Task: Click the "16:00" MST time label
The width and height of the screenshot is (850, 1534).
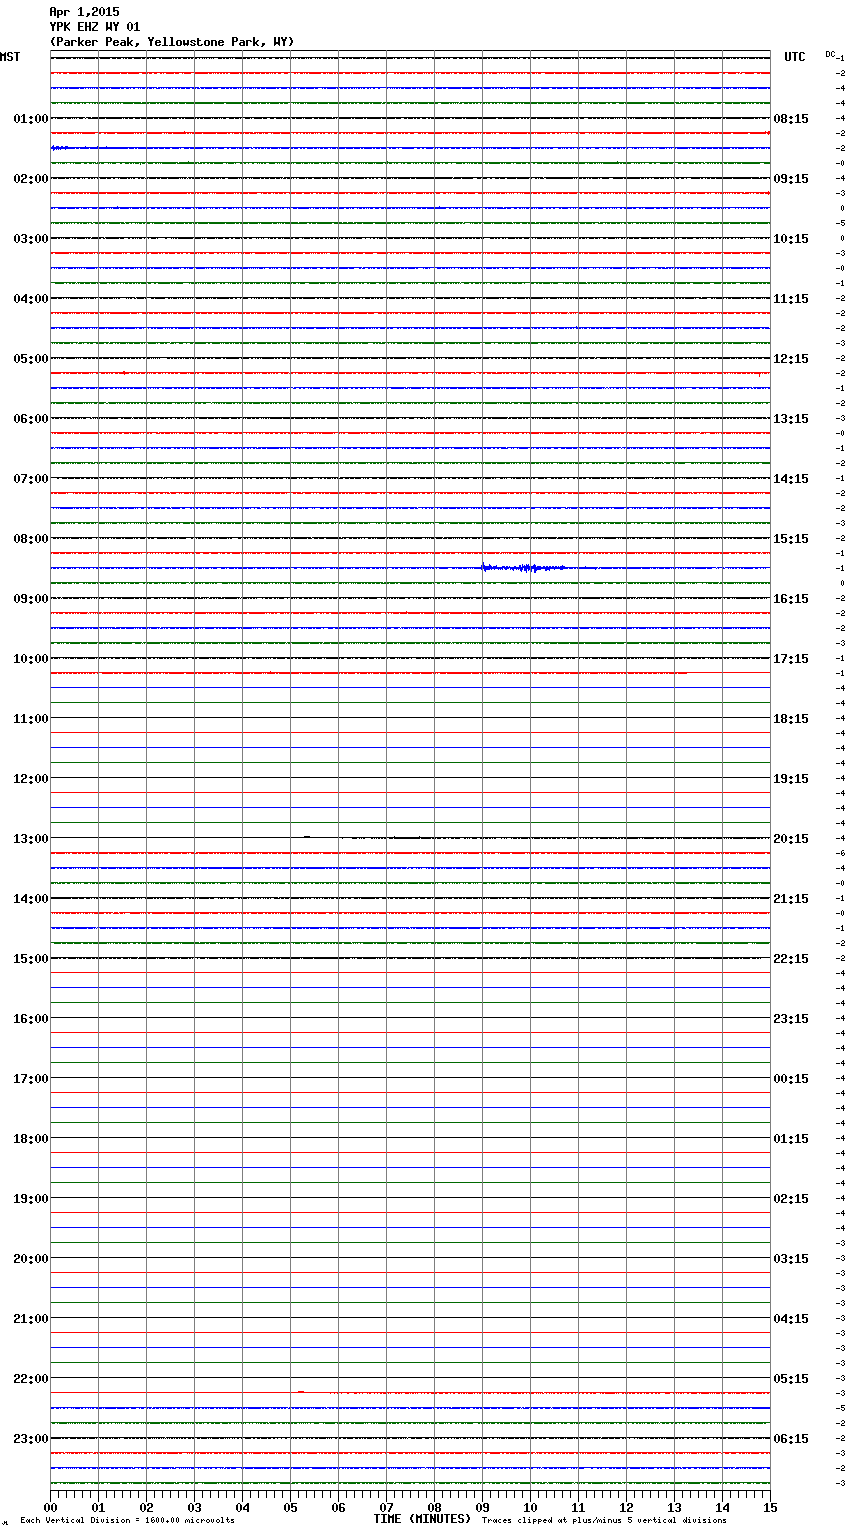Action: tap(31, 1019)
